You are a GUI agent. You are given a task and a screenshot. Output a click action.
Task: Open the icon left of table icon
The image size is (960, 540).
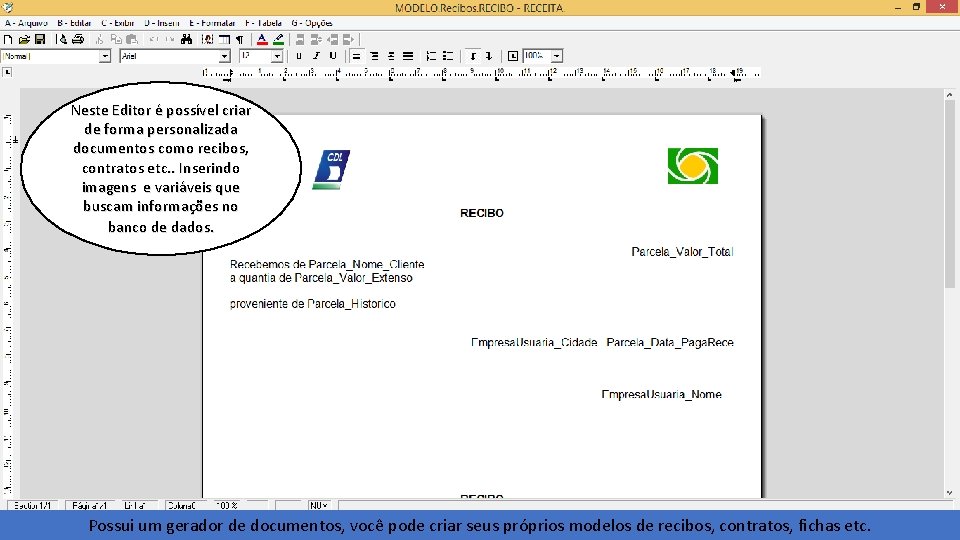[208, 39]
